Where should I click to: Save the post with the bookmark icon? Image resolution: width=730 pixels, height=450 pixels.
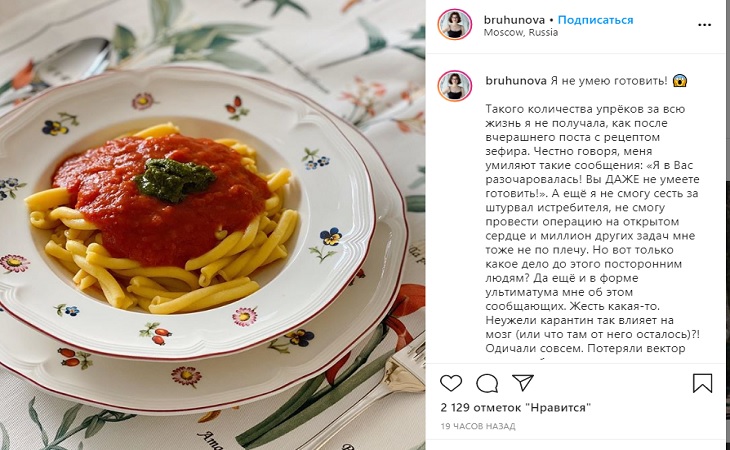(x=702, y=383)
